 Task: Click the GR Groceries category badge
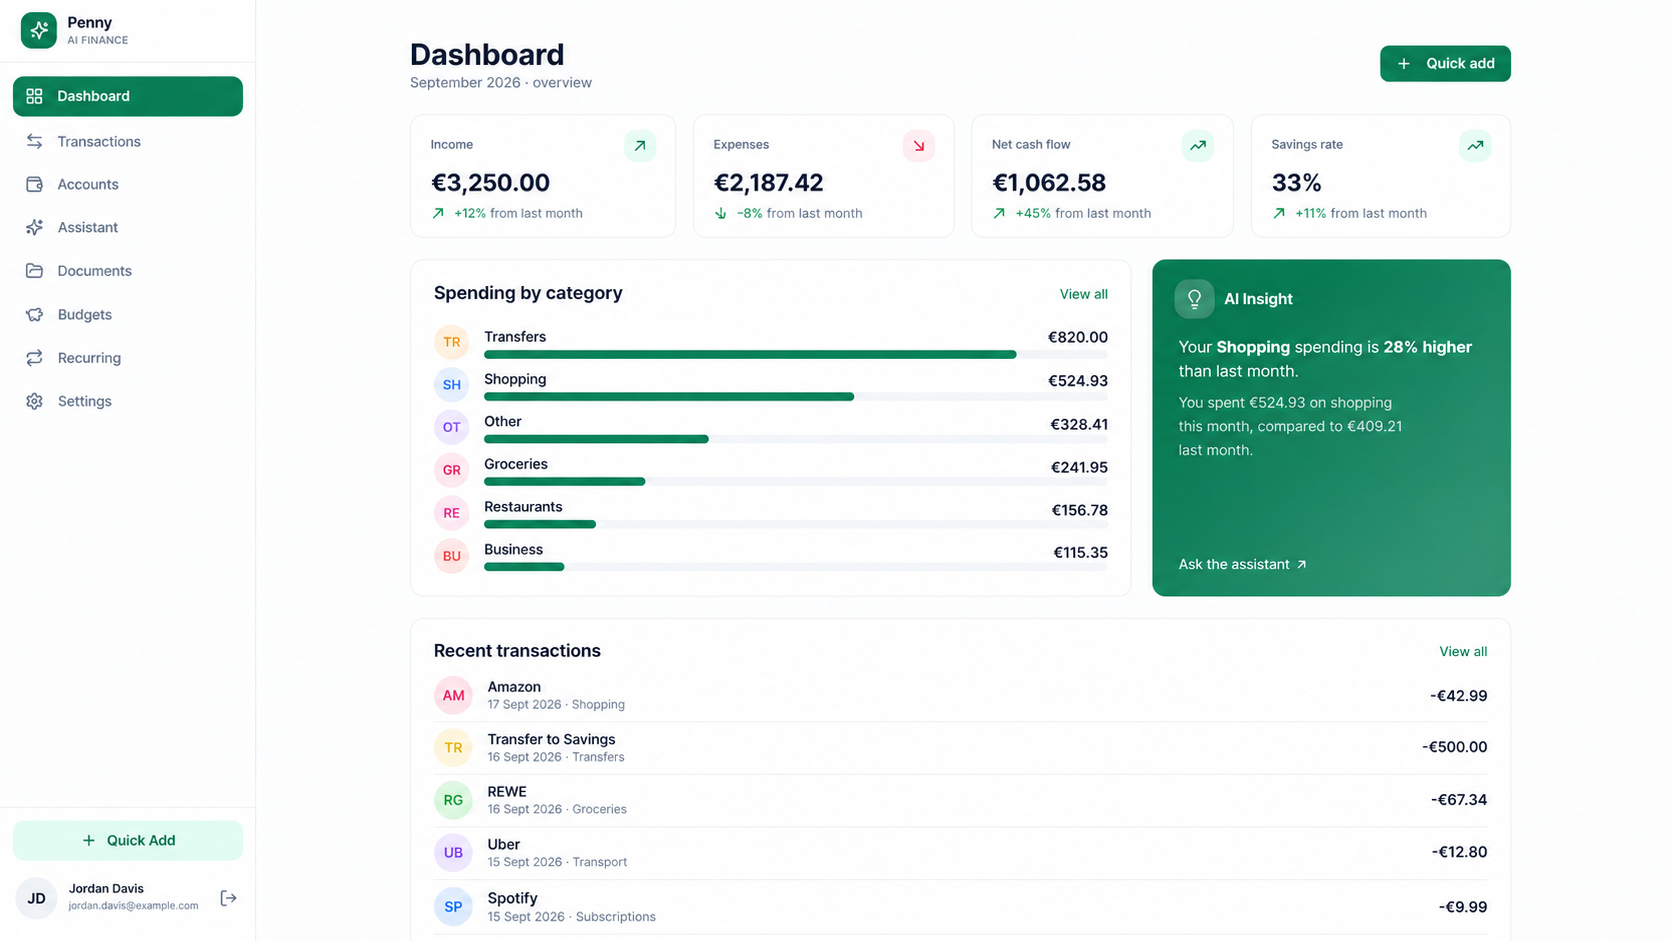(452, 470)
